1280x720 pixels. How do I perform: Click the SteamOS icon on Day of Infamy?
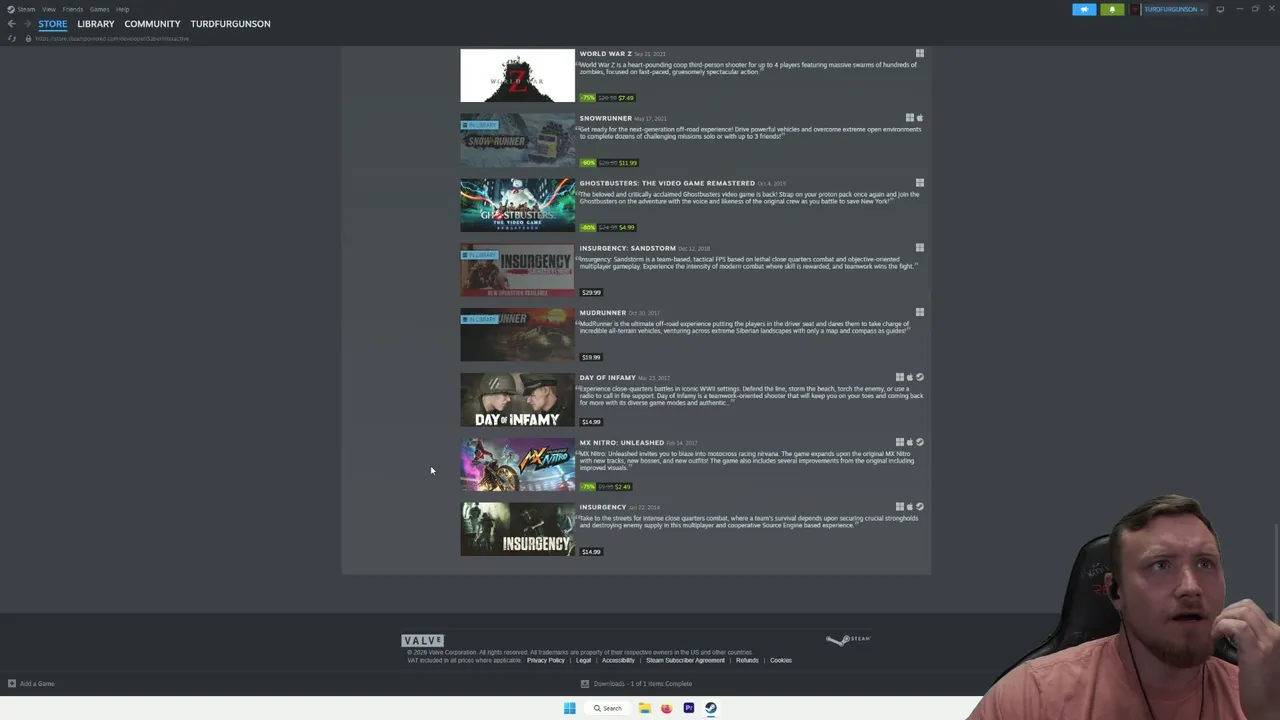point(919,377)
